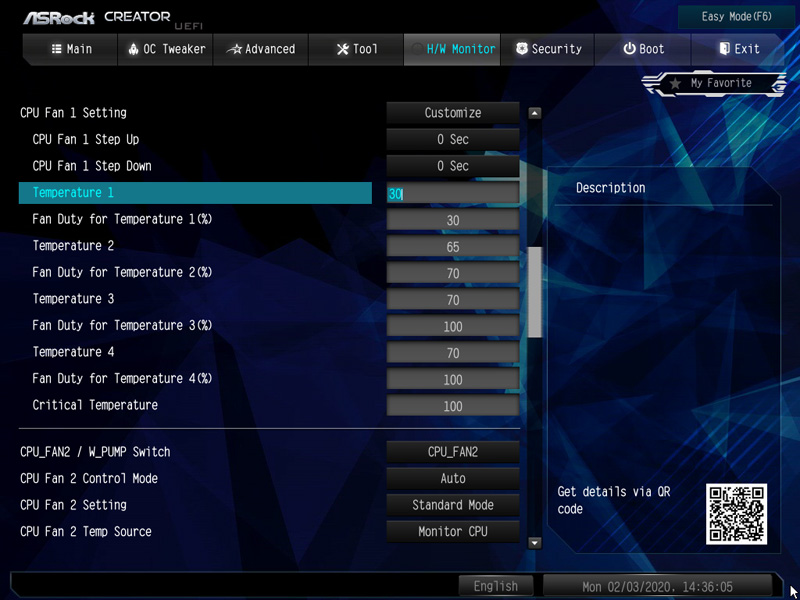
Task: Switch to OC Tweaker tab
Action: (165, 49)
